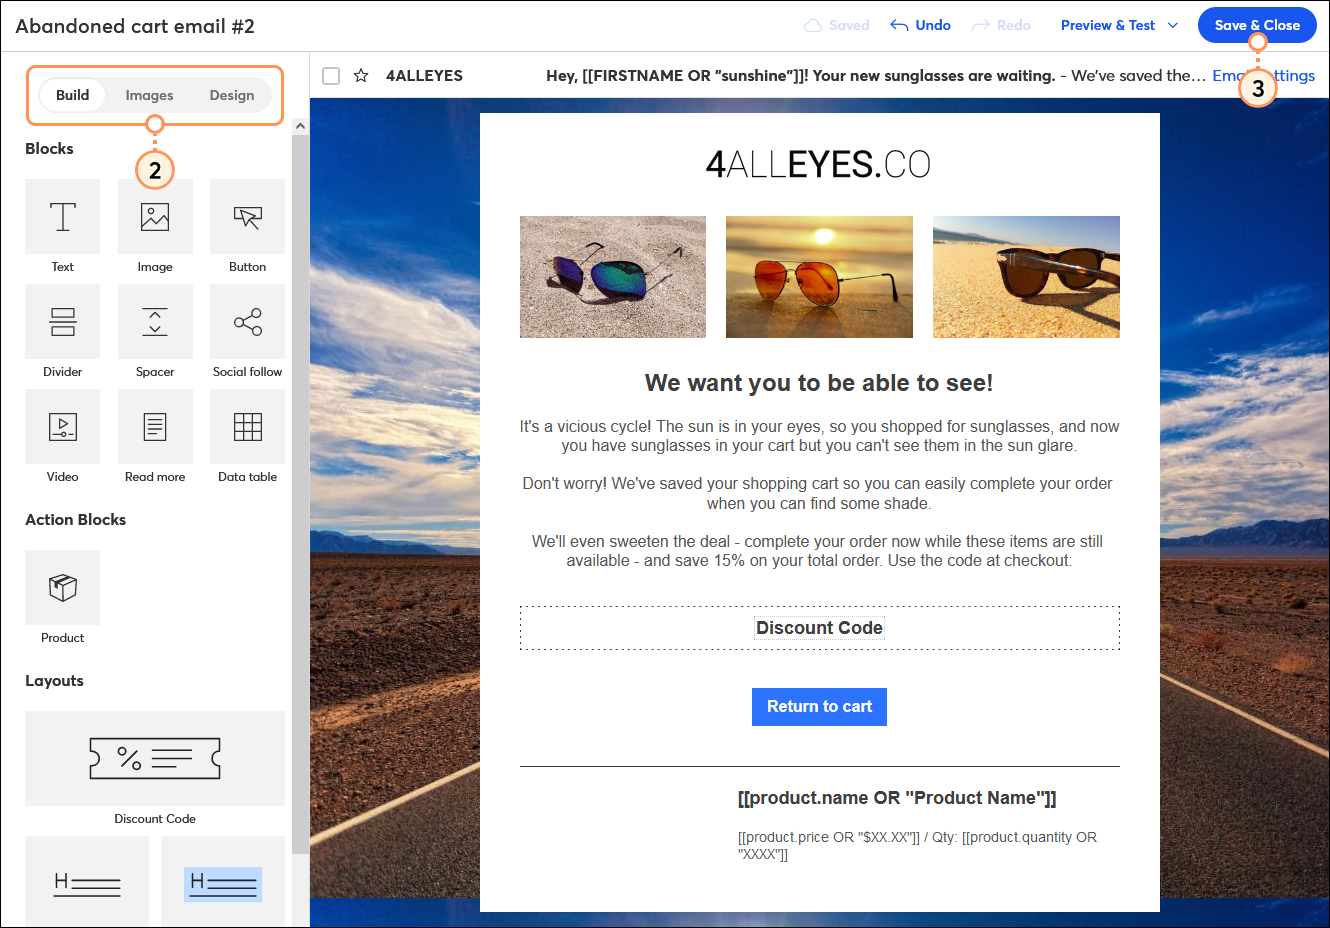Add a Video block
1330x928 pixels.
(62, 427)
